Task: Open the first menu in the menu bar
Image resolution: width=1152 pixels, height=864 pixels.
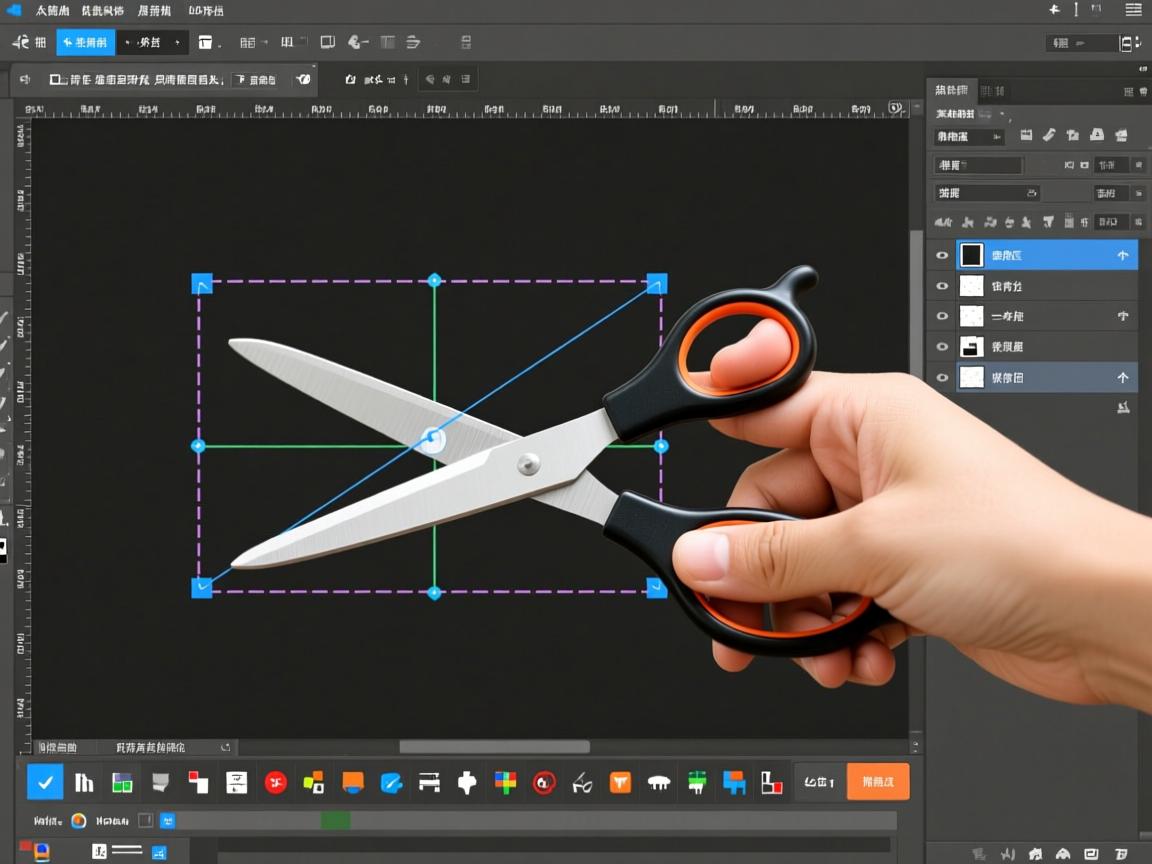Action: pos(52,11)
